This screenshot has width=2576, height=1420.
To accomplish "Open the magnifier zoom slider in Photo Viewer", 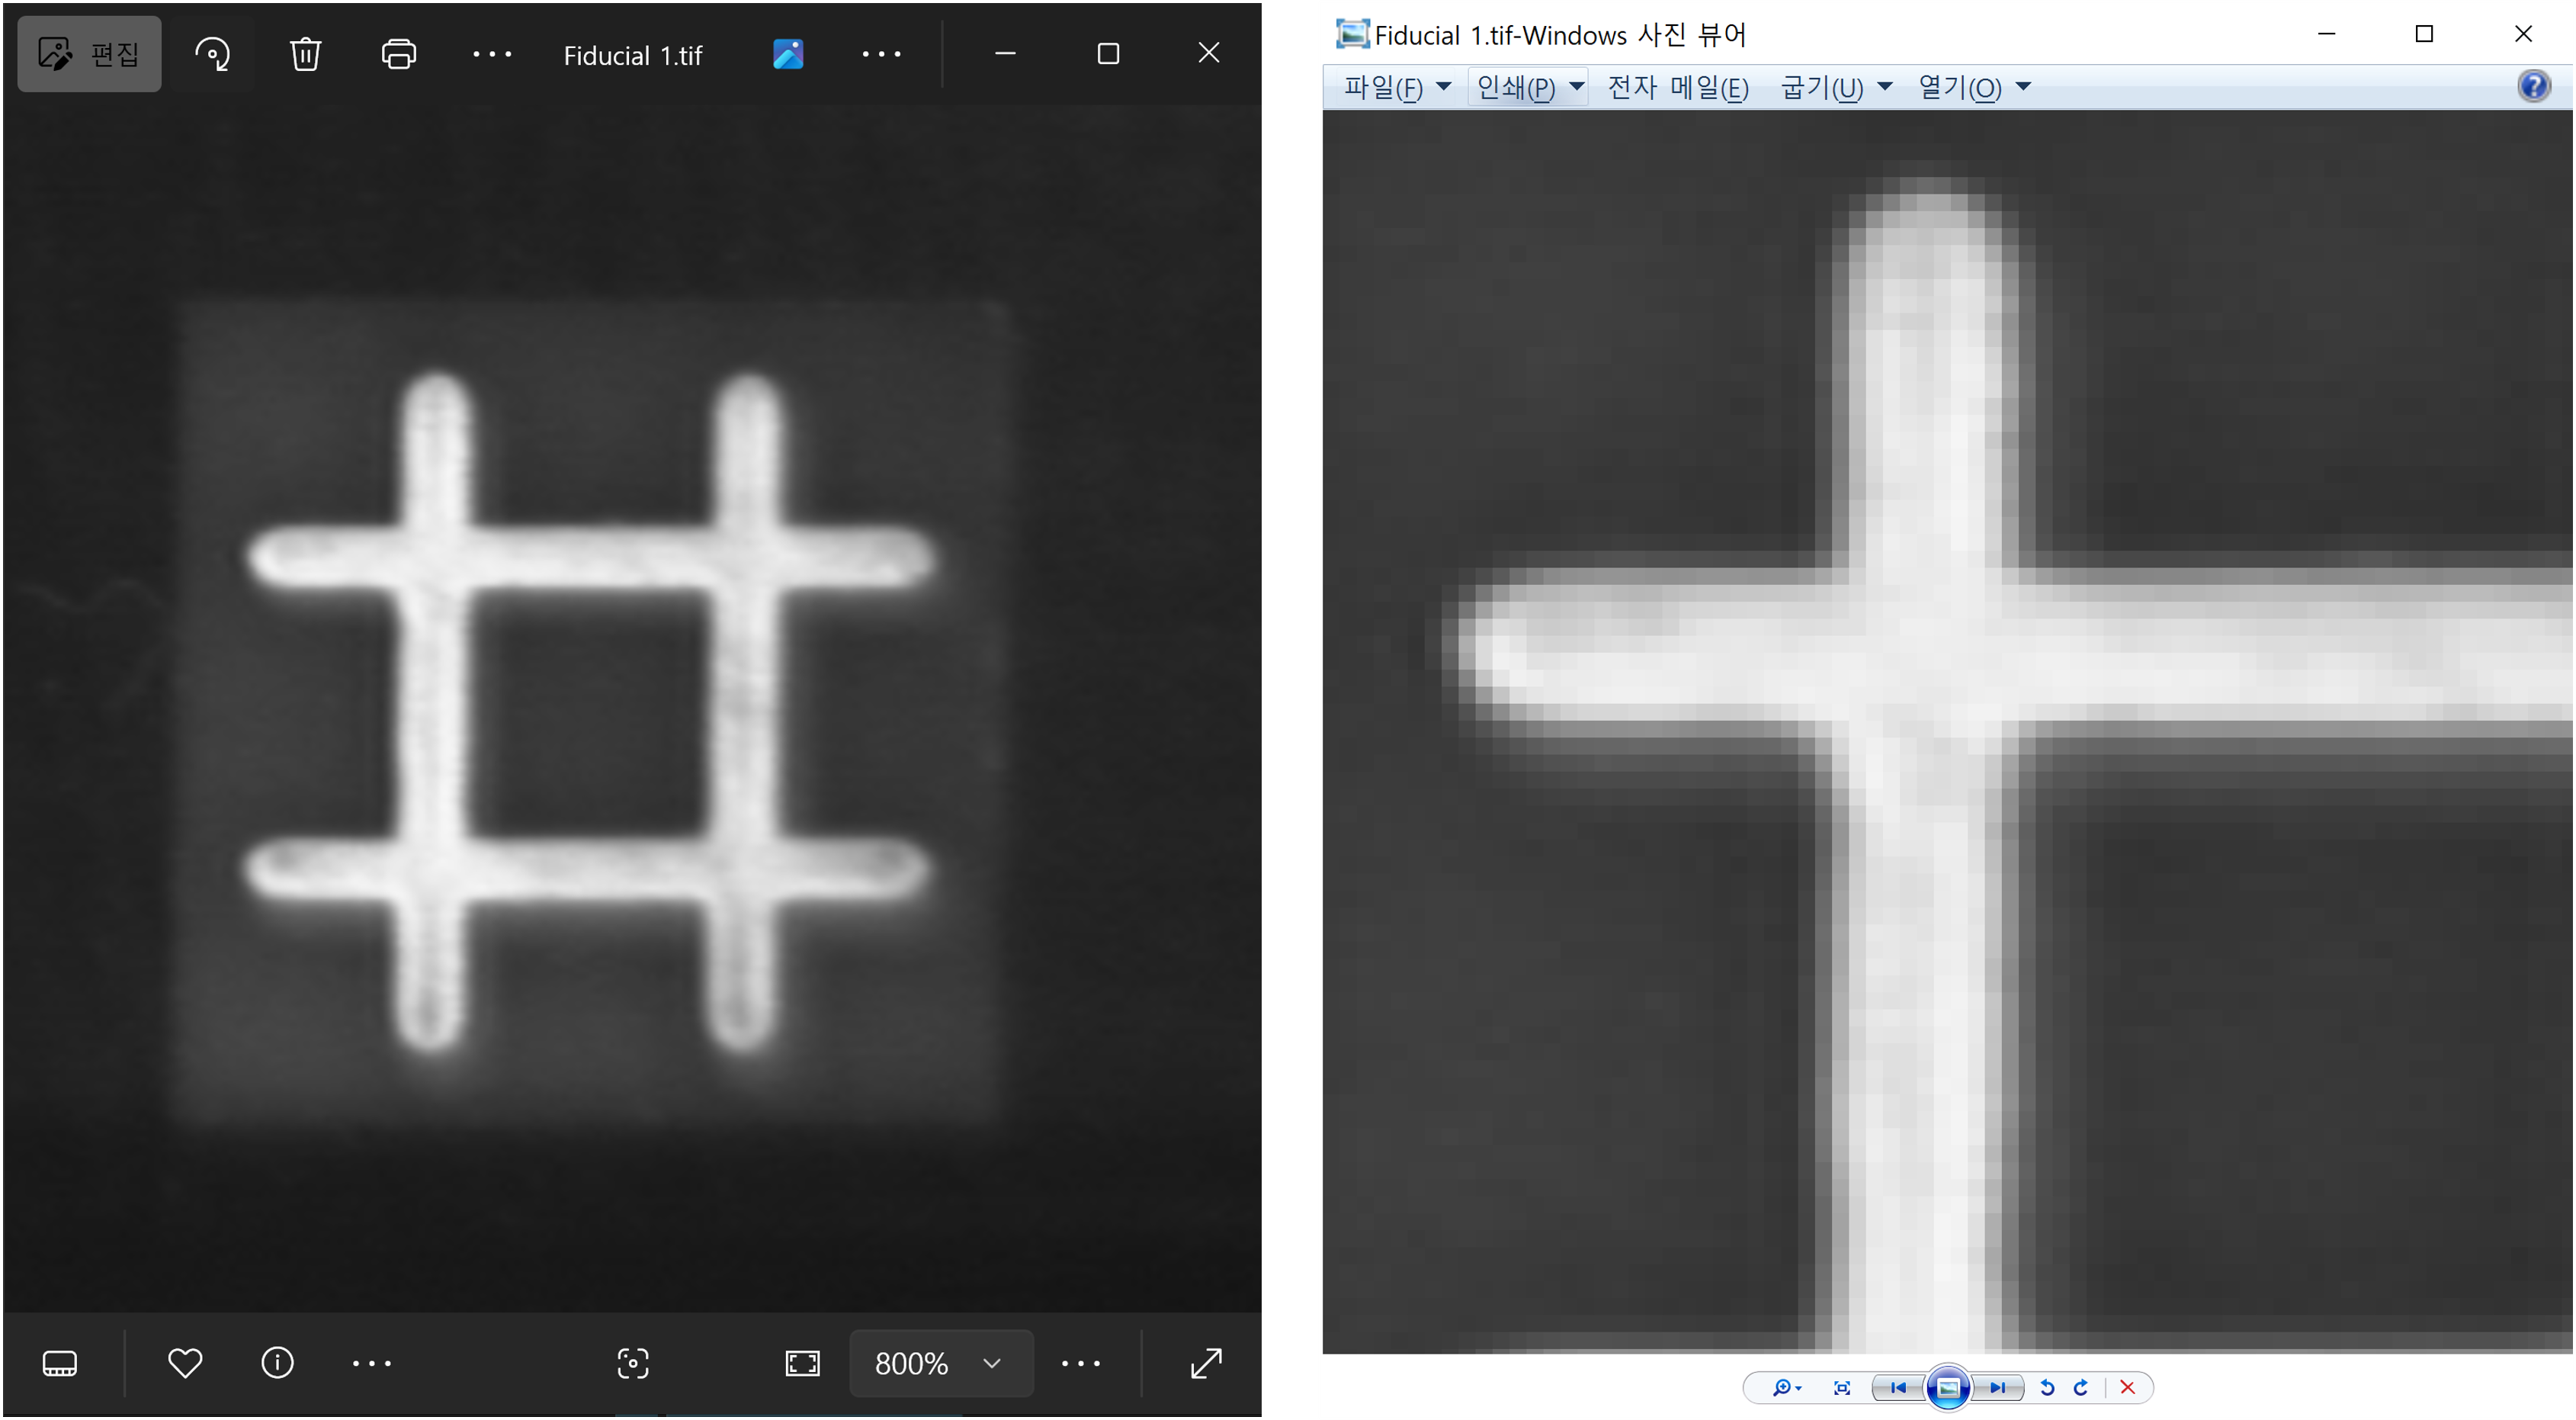I will [x=1786, y=1388].
